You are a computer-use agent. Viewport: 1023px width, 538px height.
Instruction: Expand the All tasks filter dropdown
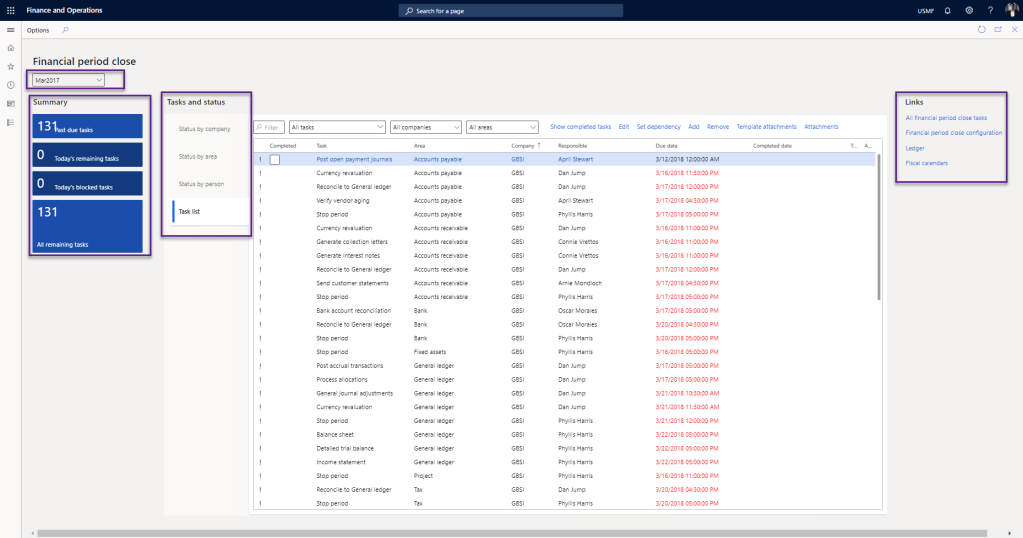(x=336, y=127)
